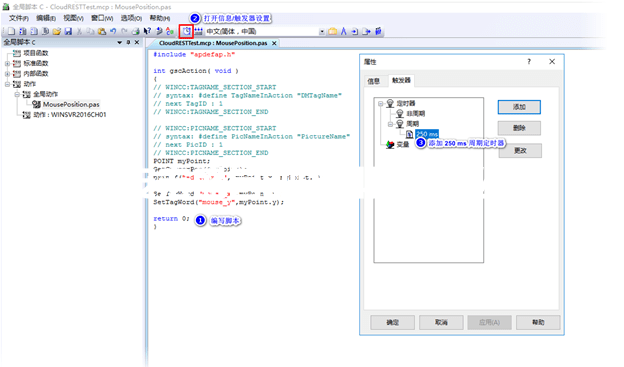Select the CloudRESTTest.mcp : MousePosition.pas editor tab

click(x=213, y=43)
